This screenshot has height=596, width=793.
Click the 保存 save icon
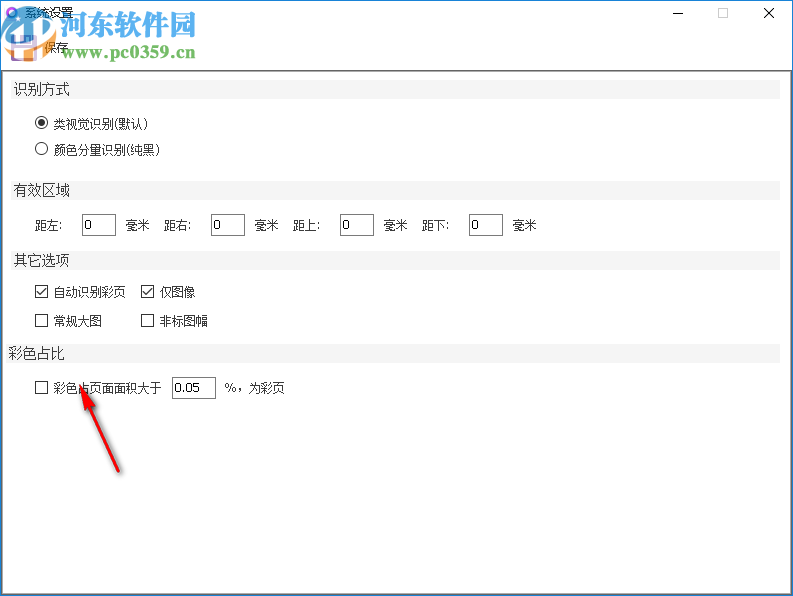(x=23, y=48)
